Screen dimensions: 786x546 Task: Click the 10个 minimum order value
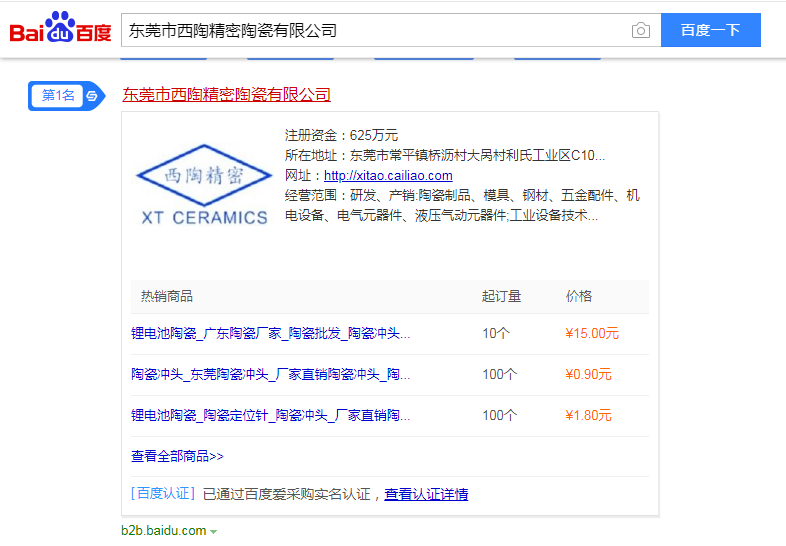[496, 333]
